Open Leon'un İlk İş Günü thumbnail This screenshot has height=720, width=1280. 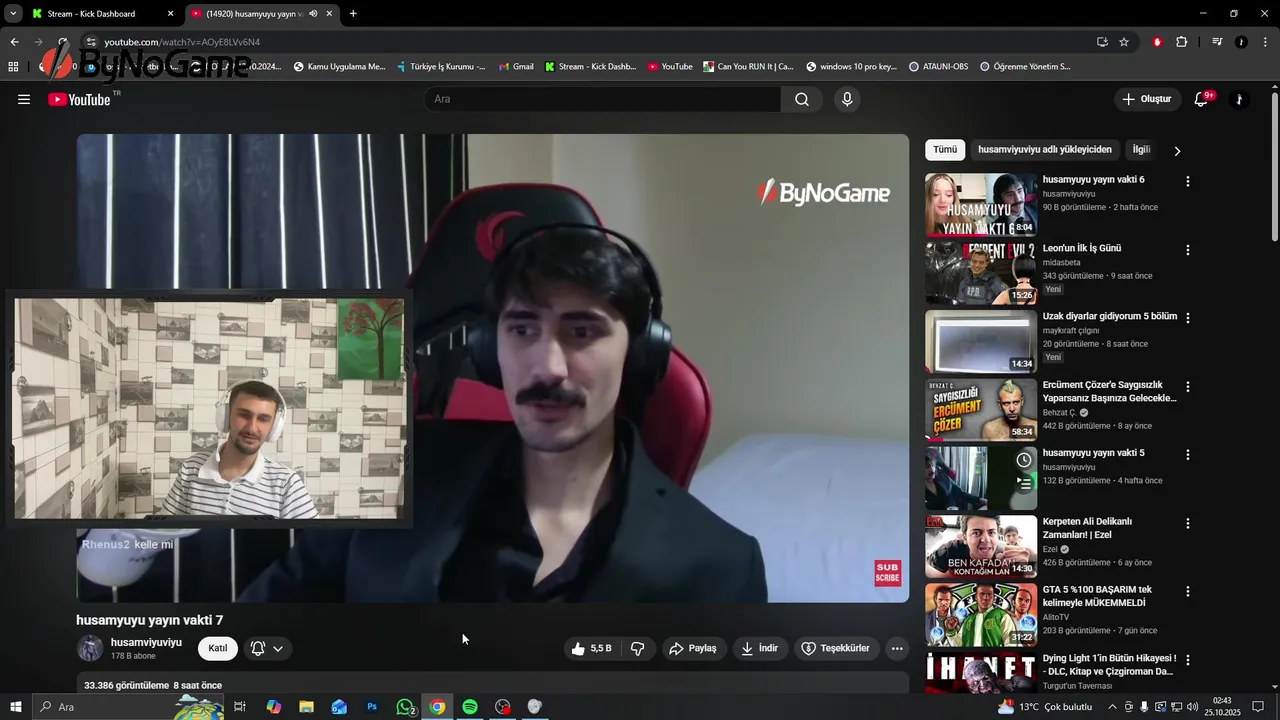coord(981,273)
